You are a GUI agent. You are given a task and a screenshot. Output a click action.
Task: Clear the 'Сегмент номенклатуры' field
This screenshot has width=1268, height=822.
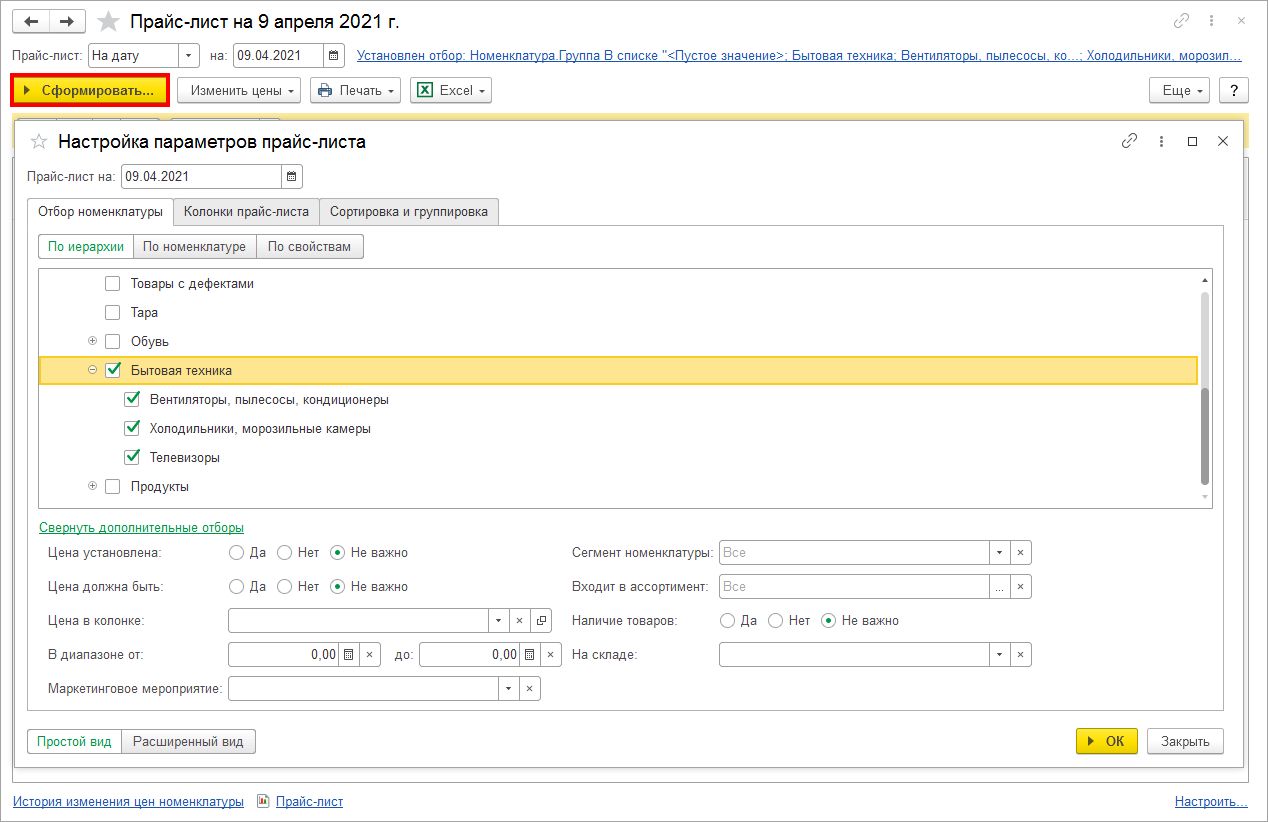click(1020, 553)
